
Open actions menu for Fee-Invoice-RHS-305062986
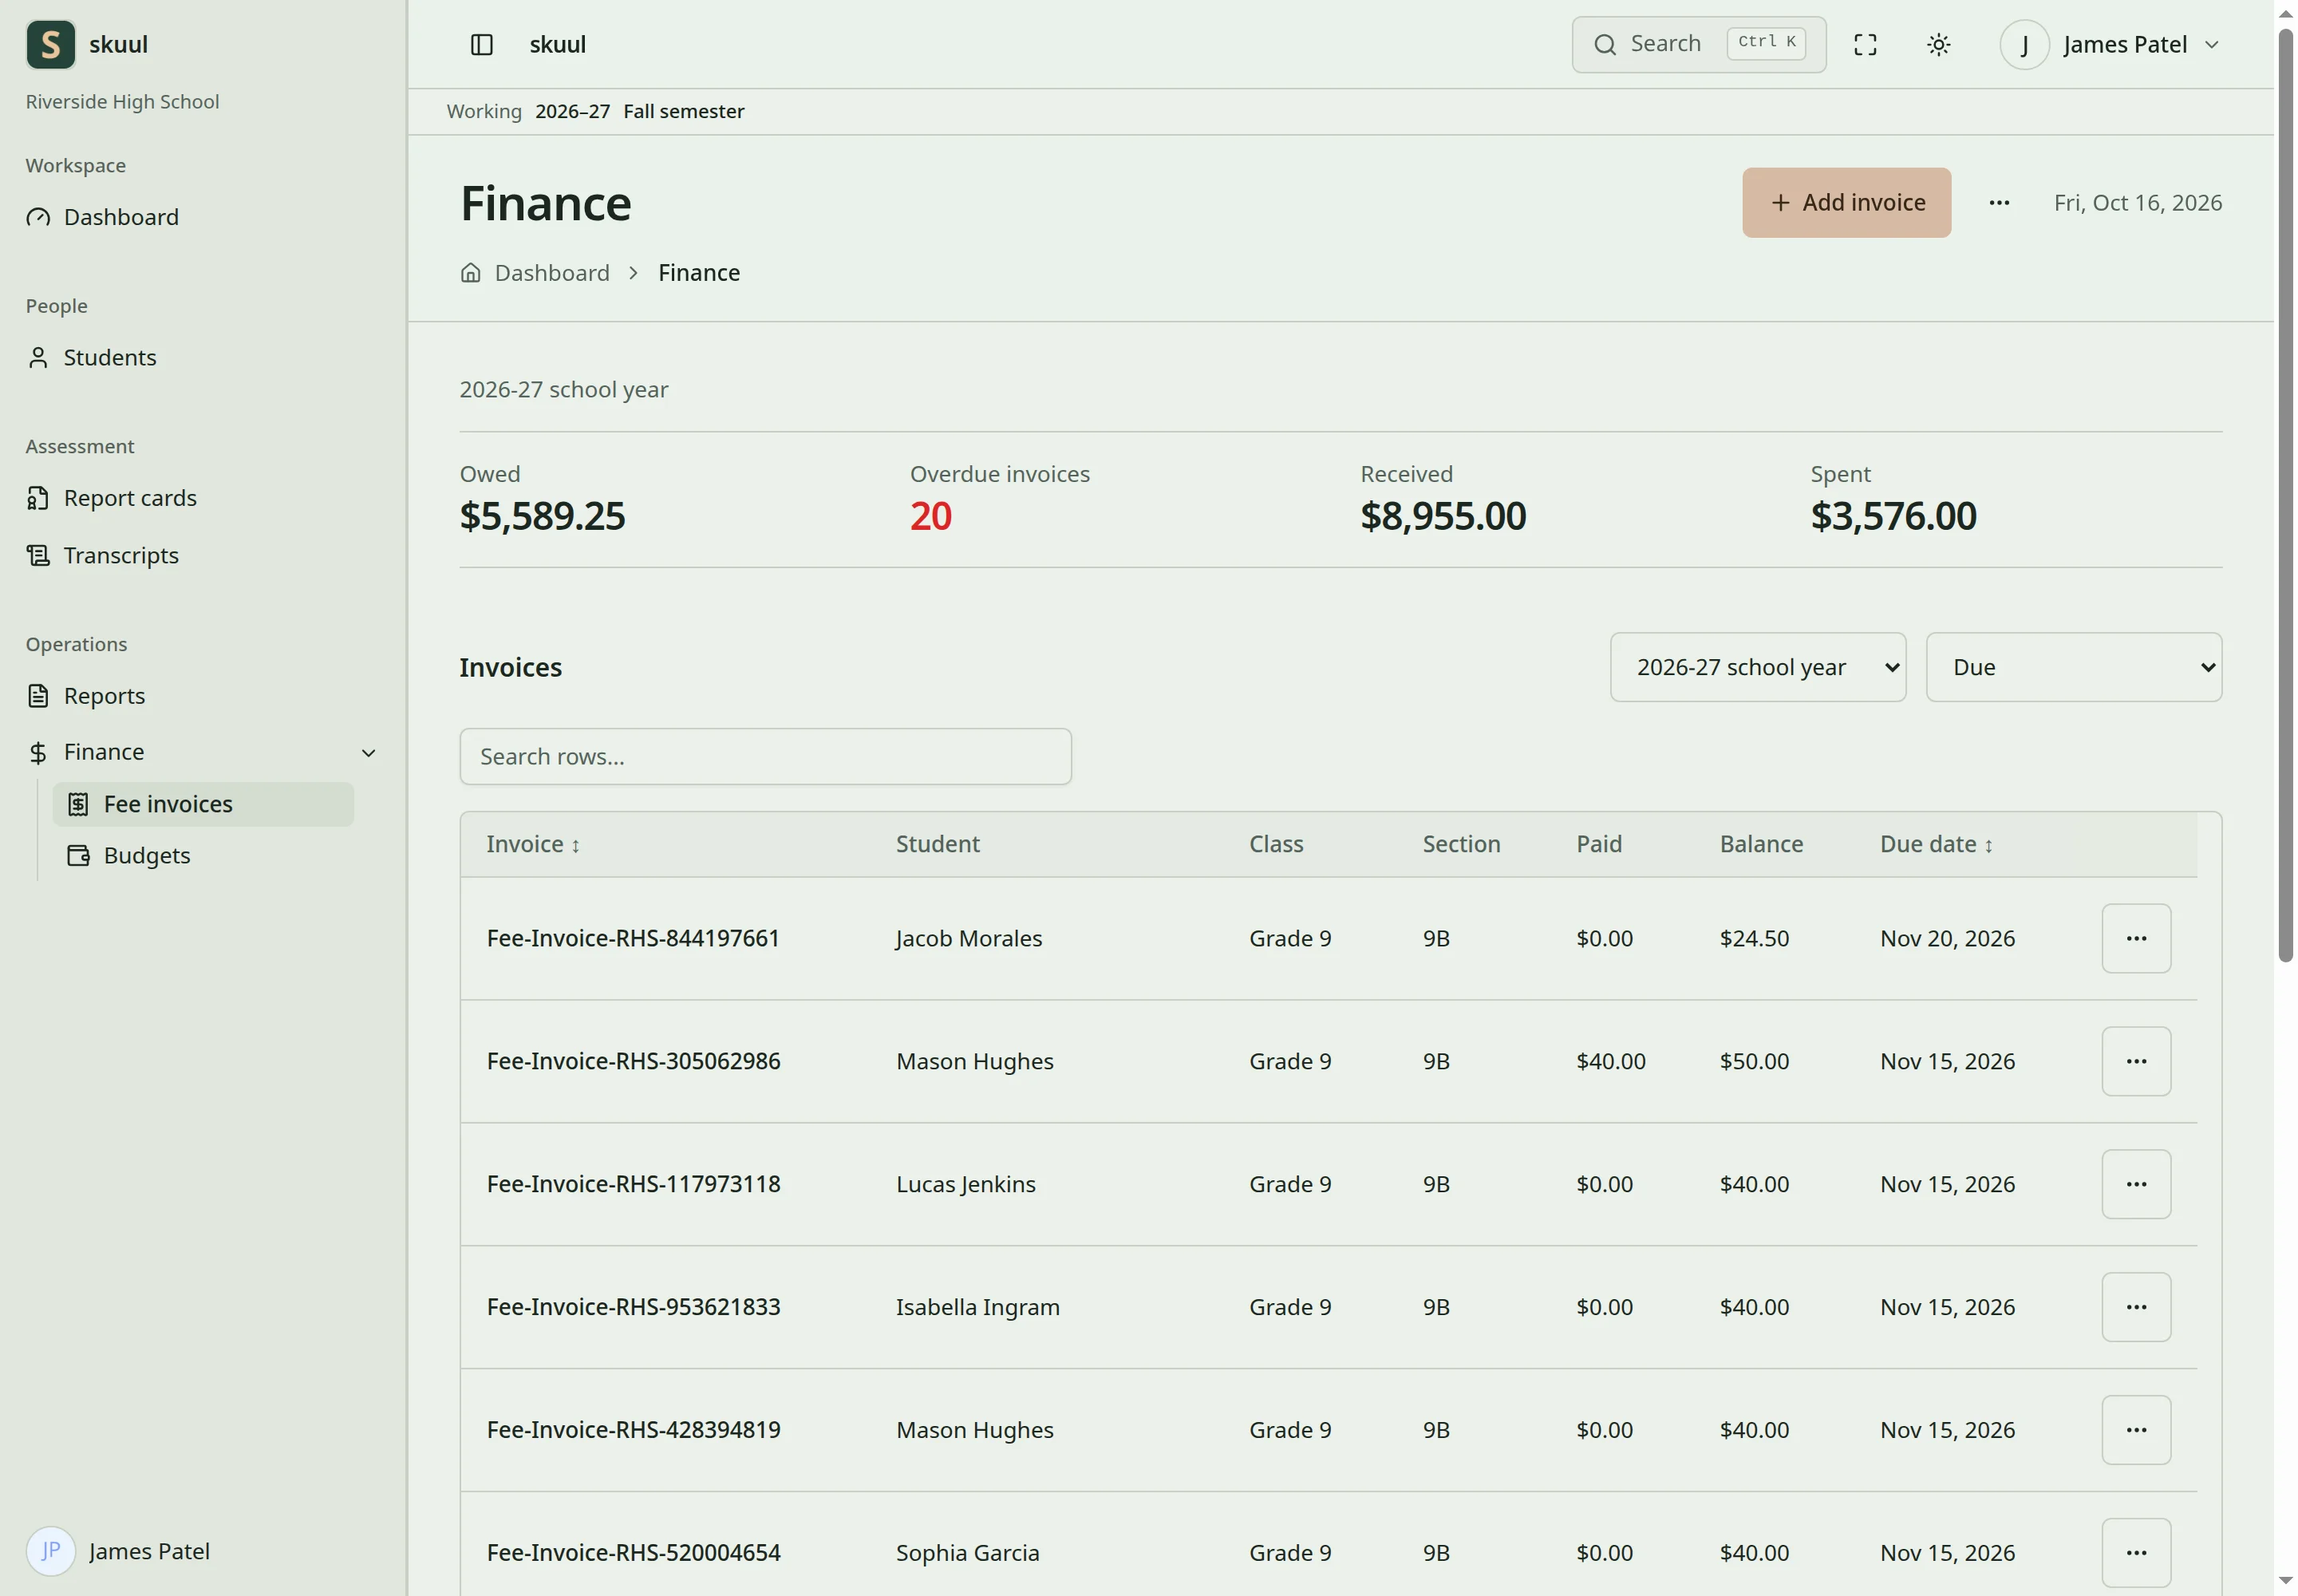[x=2136, y=1062]
